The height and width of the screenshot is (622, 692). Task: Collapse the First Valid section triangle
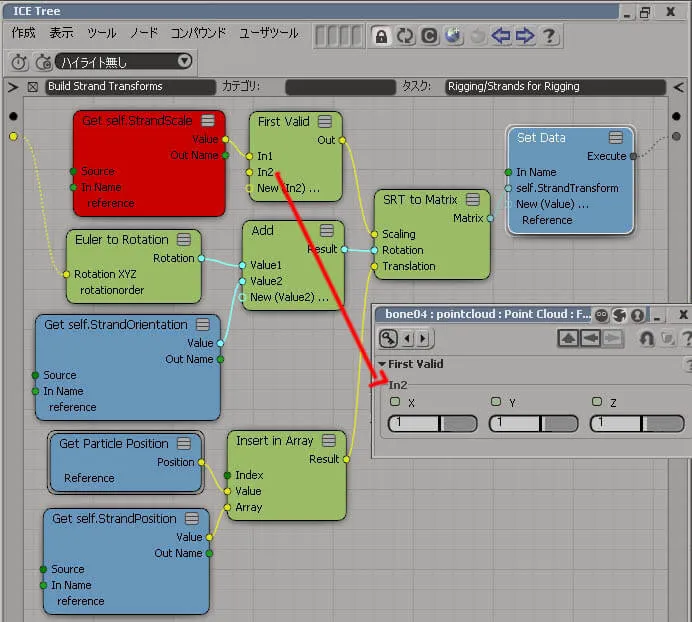(382, 364)
